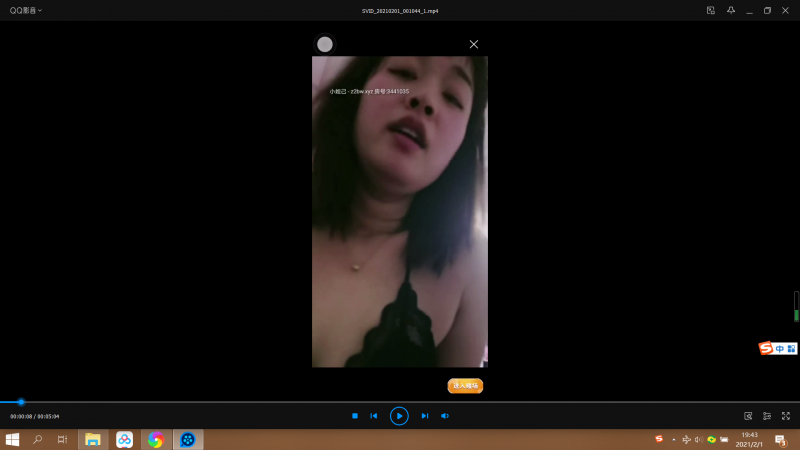Click the play button in the control bar
This screenshot has height=450, width=800.
(x=399, y=416)
